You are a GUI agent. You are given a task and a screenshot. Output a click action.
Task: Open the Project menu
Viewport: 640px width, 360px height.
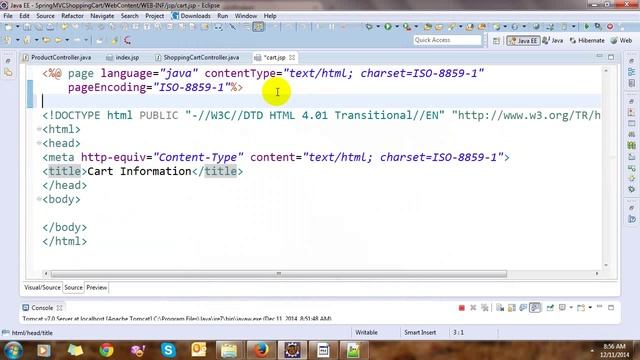pos(155,16)
